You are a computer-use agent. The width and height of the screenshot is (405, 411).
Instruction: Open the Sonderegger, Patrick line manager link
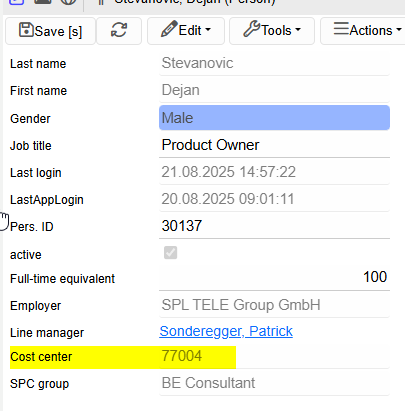pyautogui.click(x=226, y=331)
